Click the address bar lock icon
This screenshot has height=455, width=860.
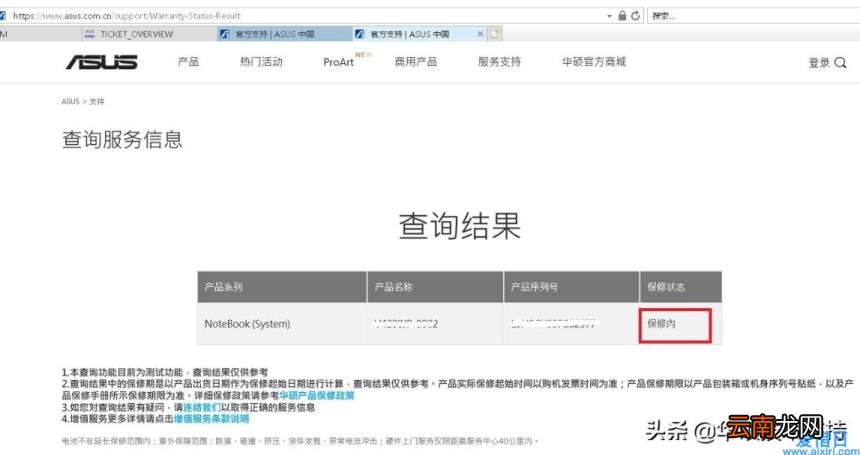(623, 16)
